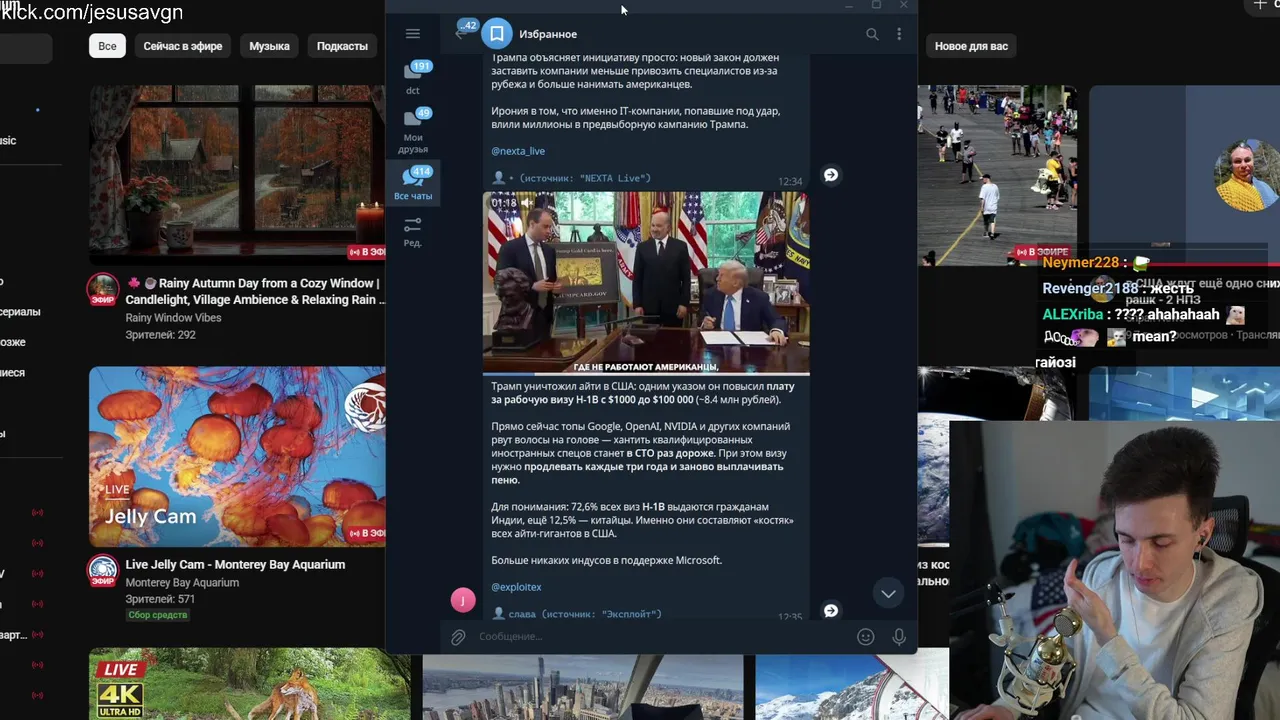The width and height of the screenshot is (1280, 720).
Task: Open the Monterey Bay Aquarium channel name
Action: click(182, 583)
